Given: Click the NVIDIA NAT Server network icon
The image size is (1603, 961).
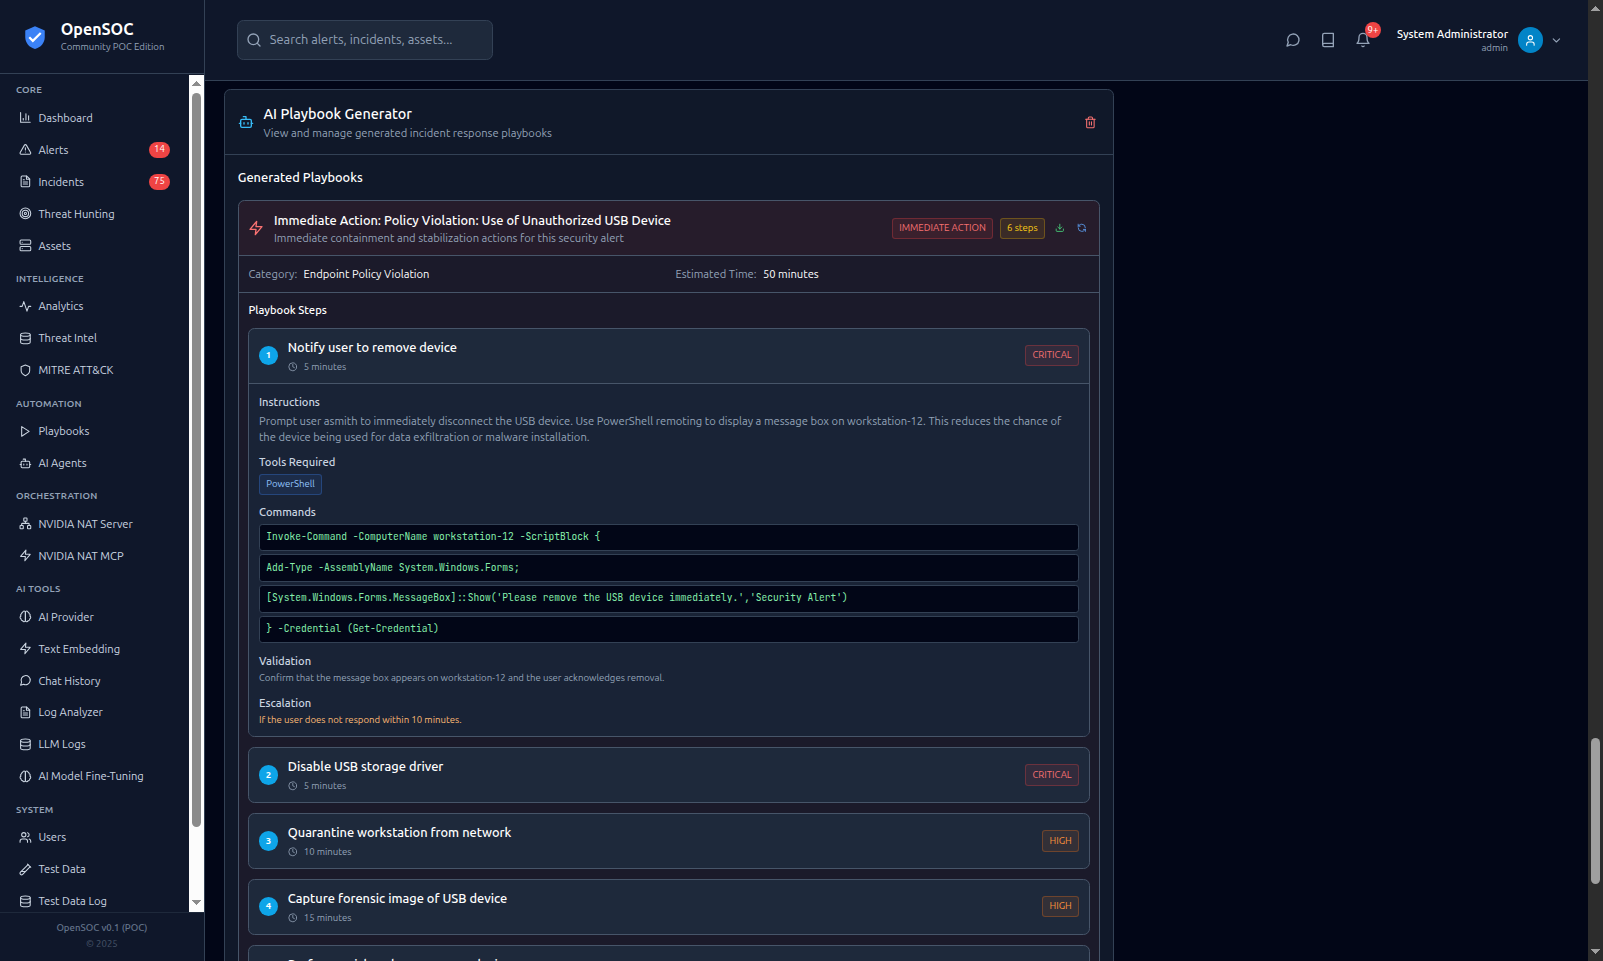Looking at the screenshot, I should click(x=25, y=524).
